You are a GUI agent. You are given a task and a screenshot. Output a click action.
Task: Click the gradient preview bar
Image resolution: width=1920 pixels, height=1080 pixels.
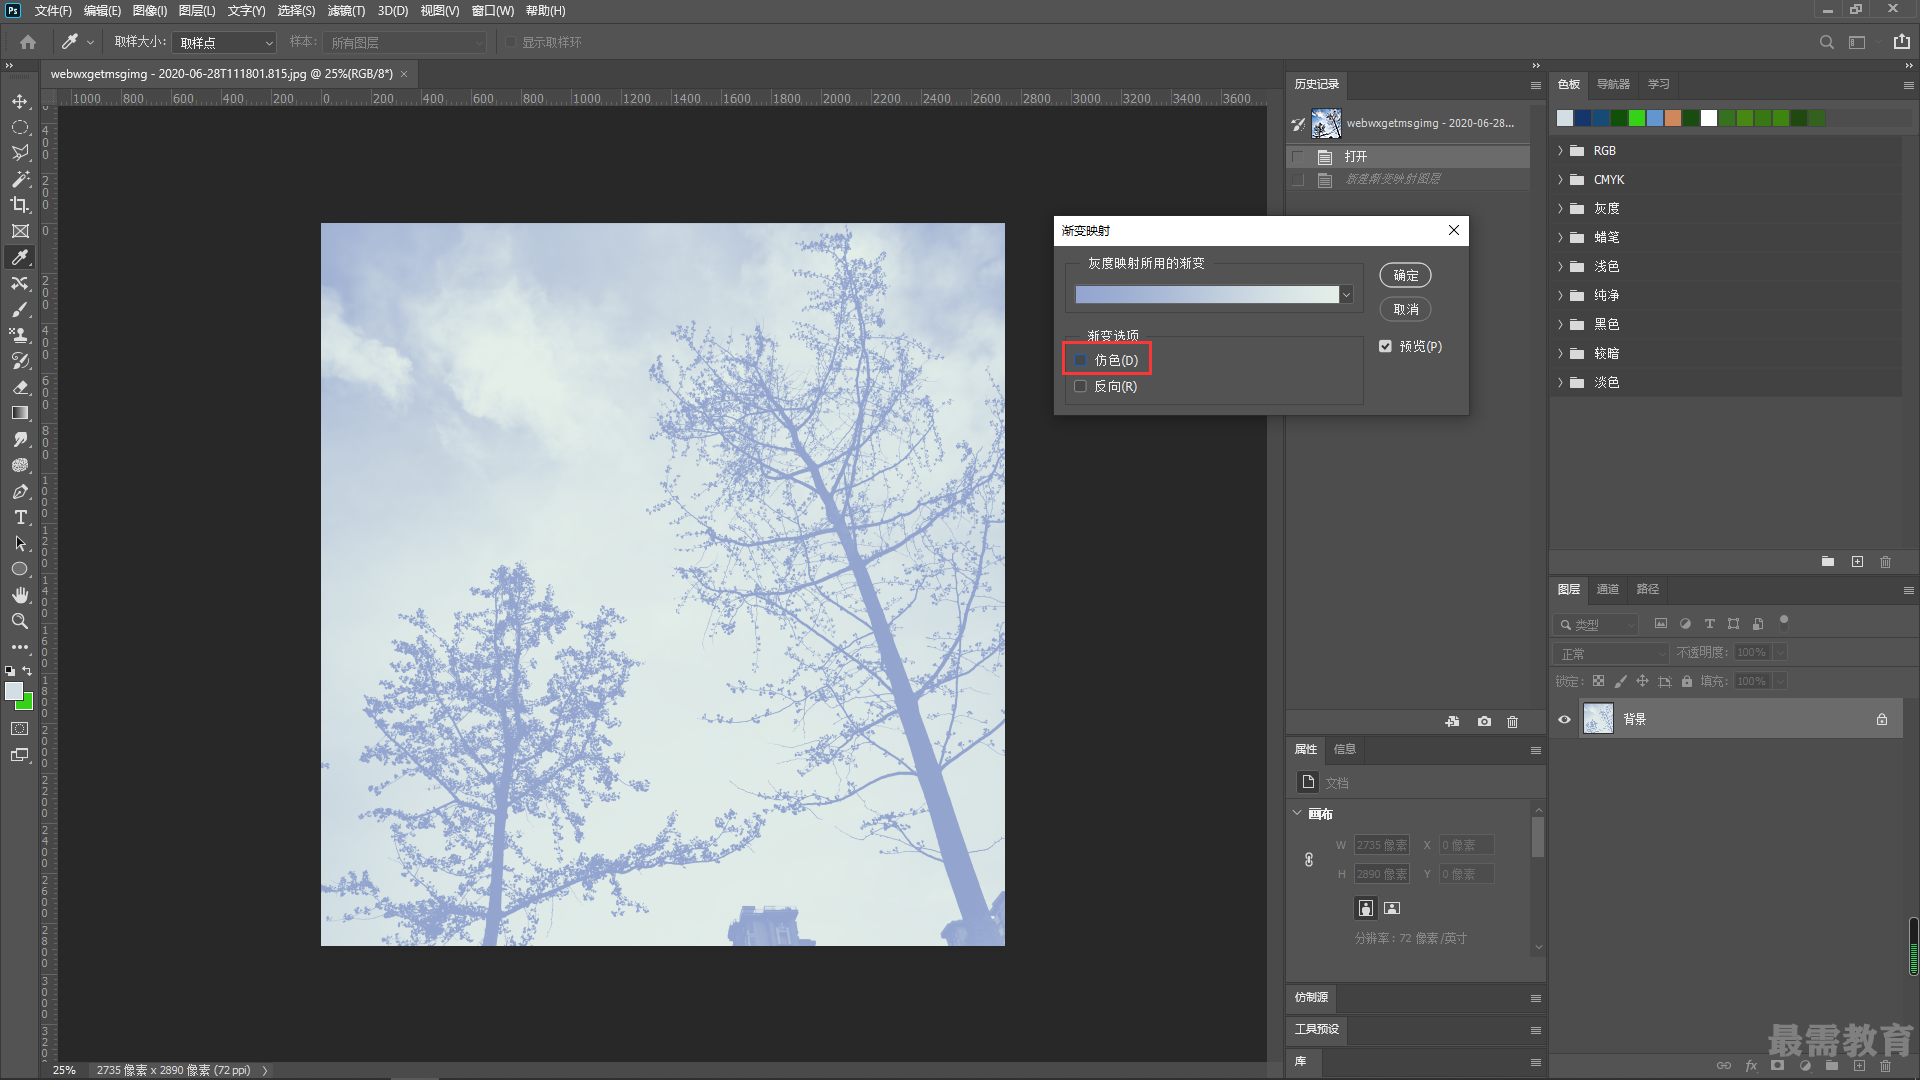pyautogui.click(x=1207, y=294)
